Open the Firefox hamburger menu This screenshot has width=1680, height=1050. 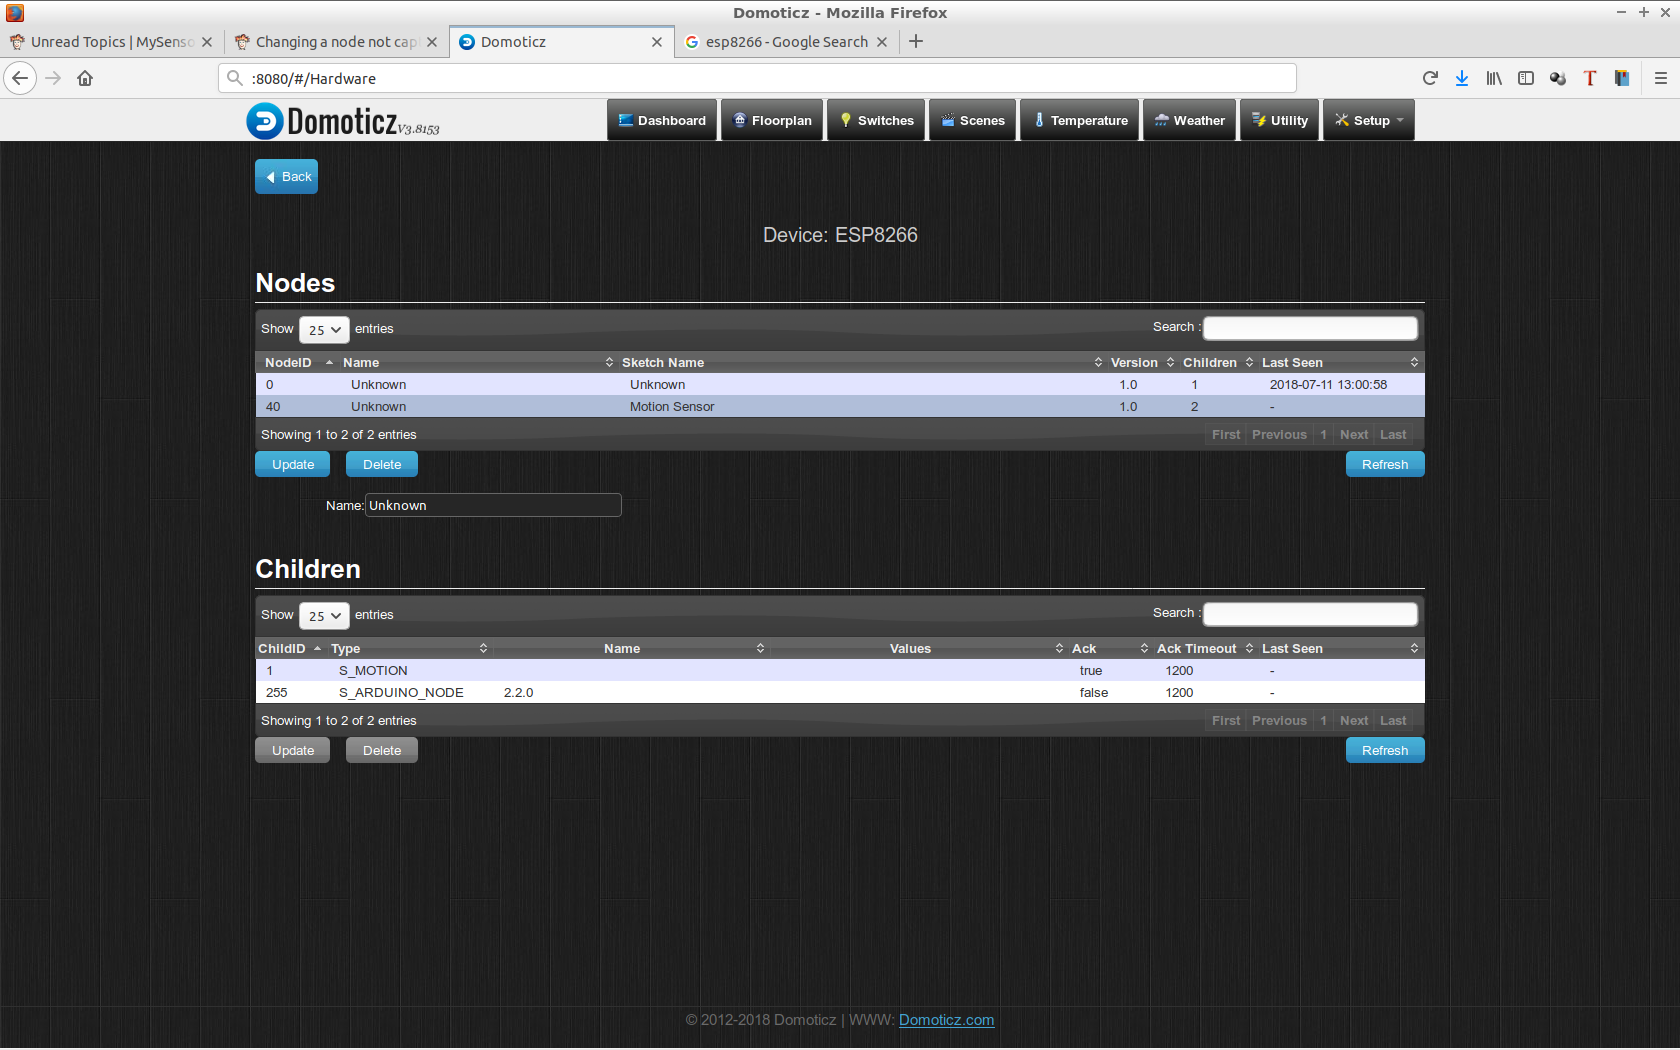[x=1660, y=78]
